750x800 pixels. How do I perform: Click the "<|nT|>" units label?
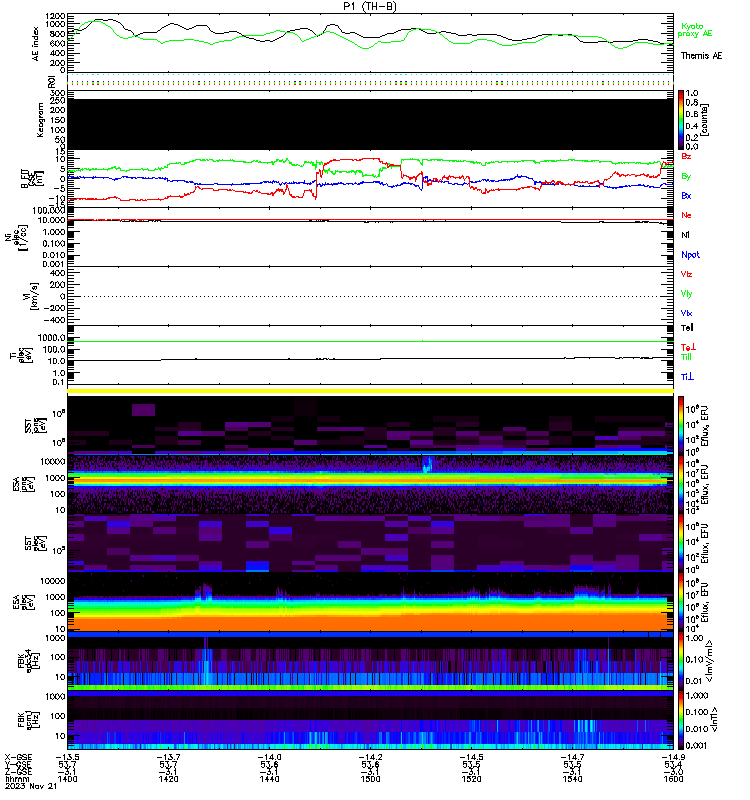[x=714, y=719]
